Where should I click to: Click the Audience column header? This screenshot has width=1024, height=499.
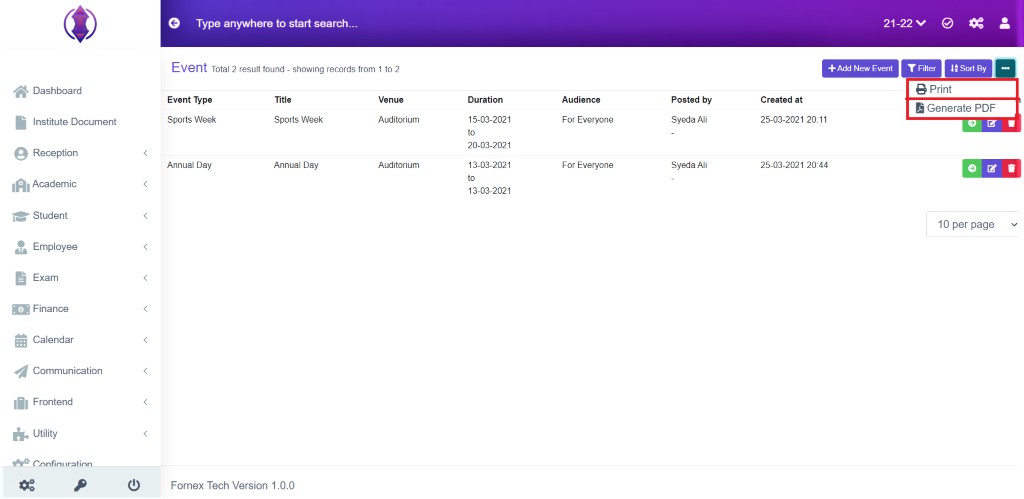(x=581, y=100)
